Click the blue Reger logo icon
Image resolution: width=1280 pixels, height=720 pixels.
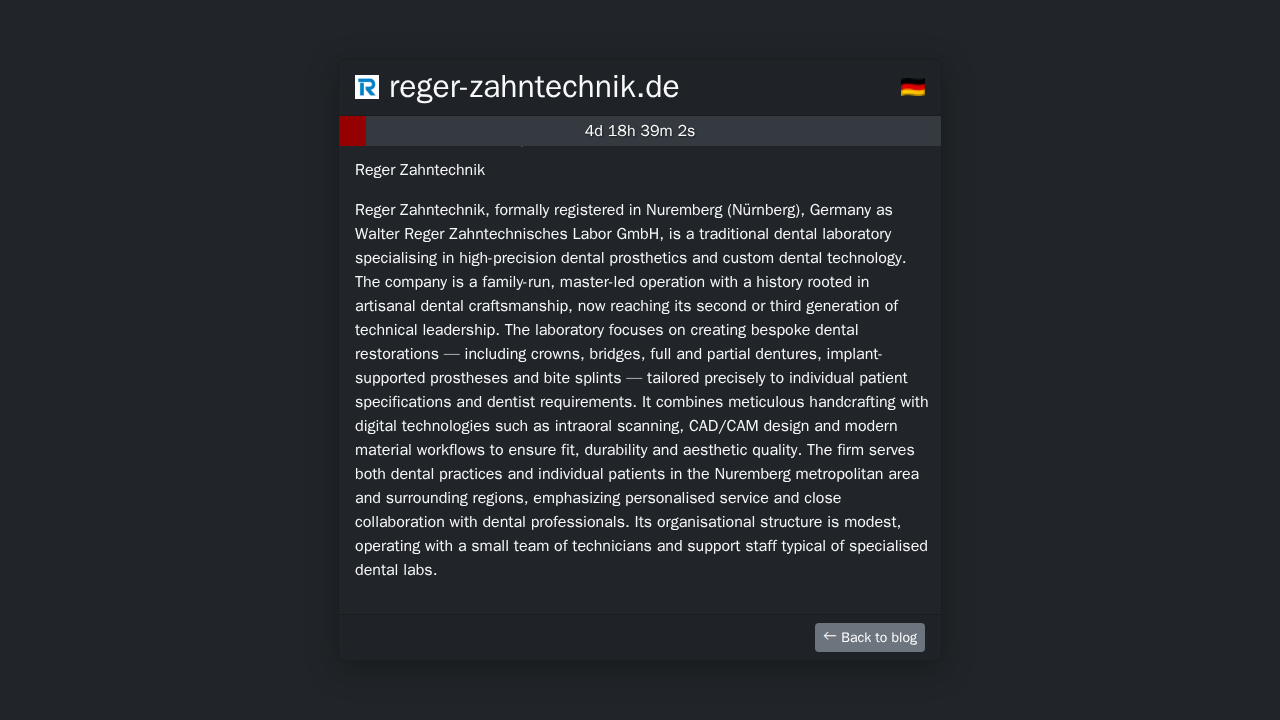[x=367, y=87]
